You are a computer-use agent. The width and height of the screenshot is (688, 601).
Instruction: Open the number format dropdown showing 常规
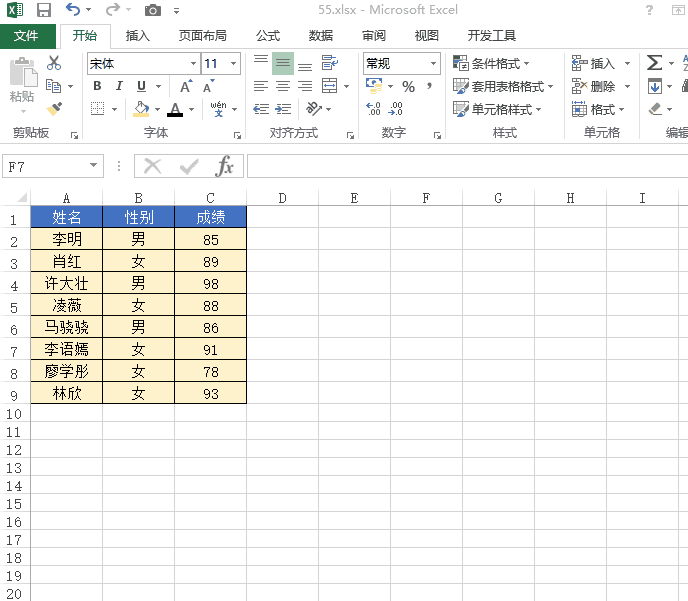433,64
